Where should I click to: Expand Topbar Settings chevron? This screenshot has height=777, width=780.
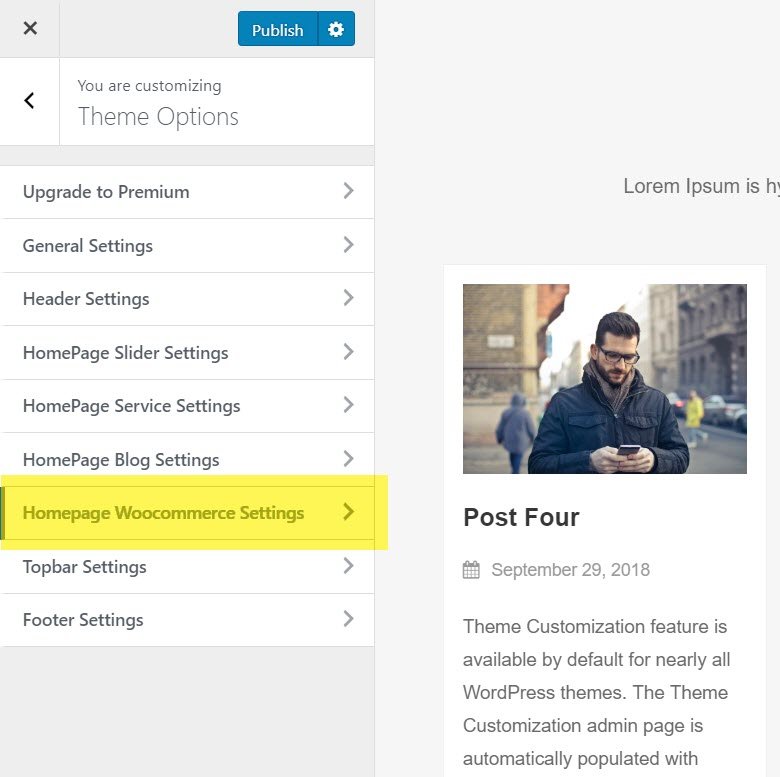pos(348,566)
